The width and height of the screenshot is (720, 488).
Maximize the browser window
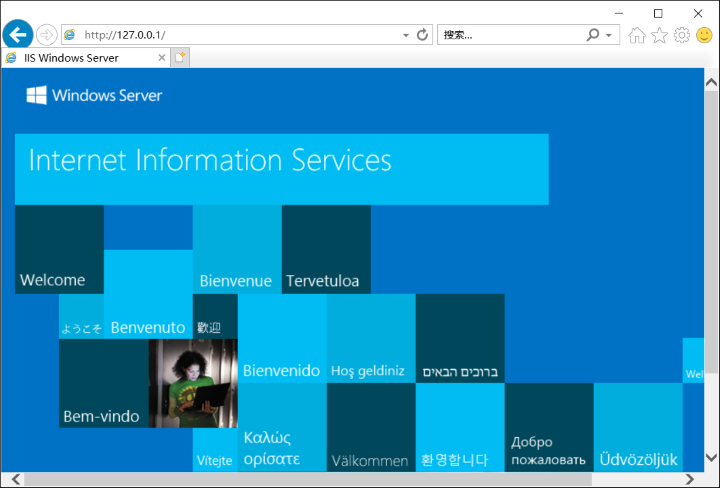click(658, 13)
